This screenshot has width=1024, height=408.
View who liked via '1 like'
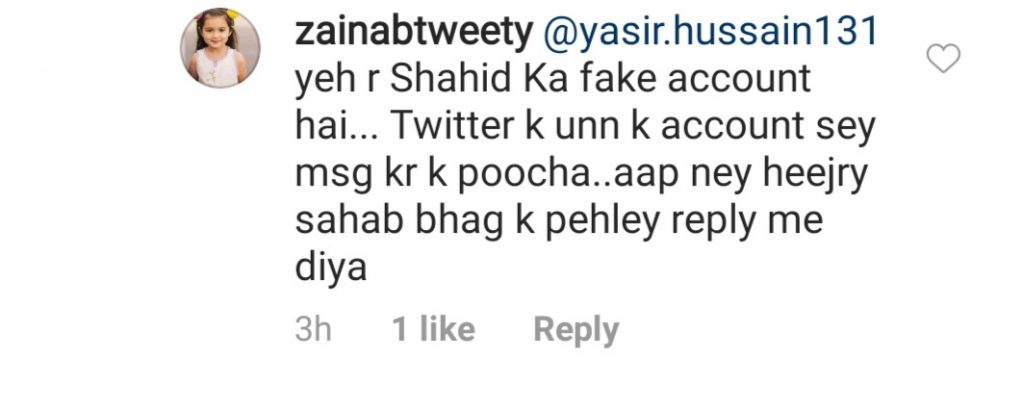433,328
